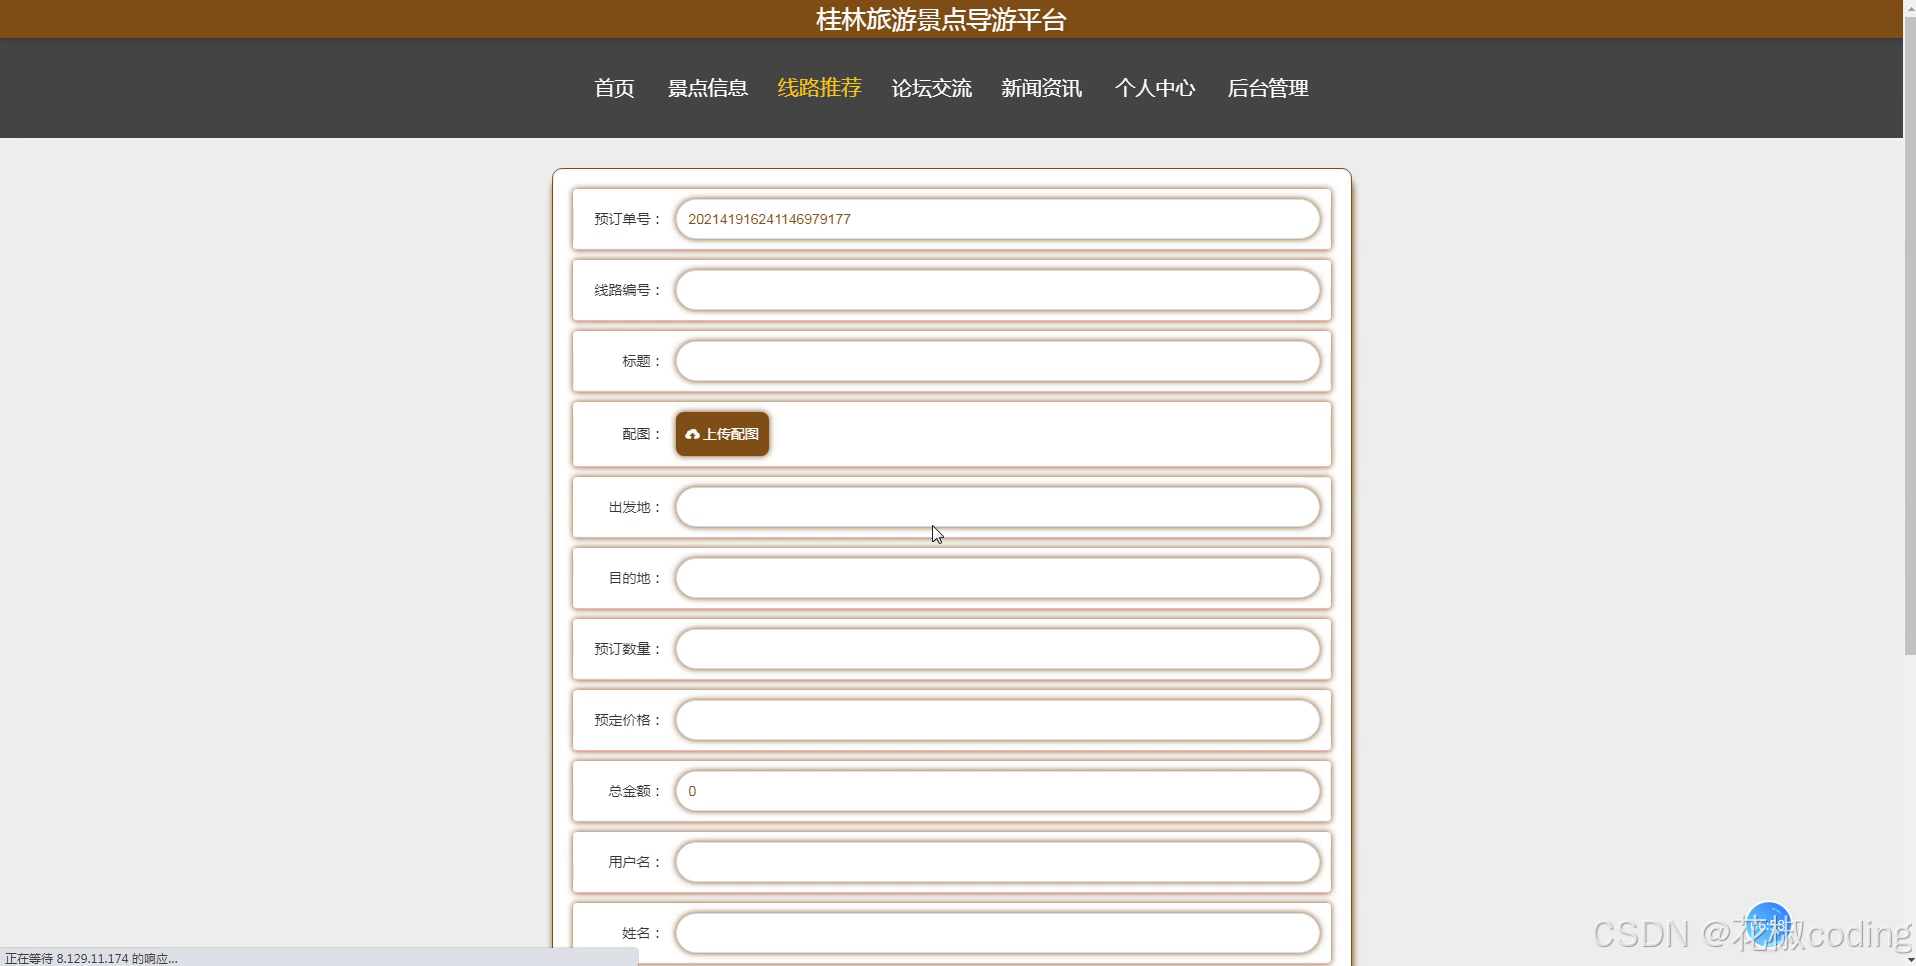1916x966 pixels.
Task: Click the cloud upload icon on 上传配图 button
Action: [694, 433]
